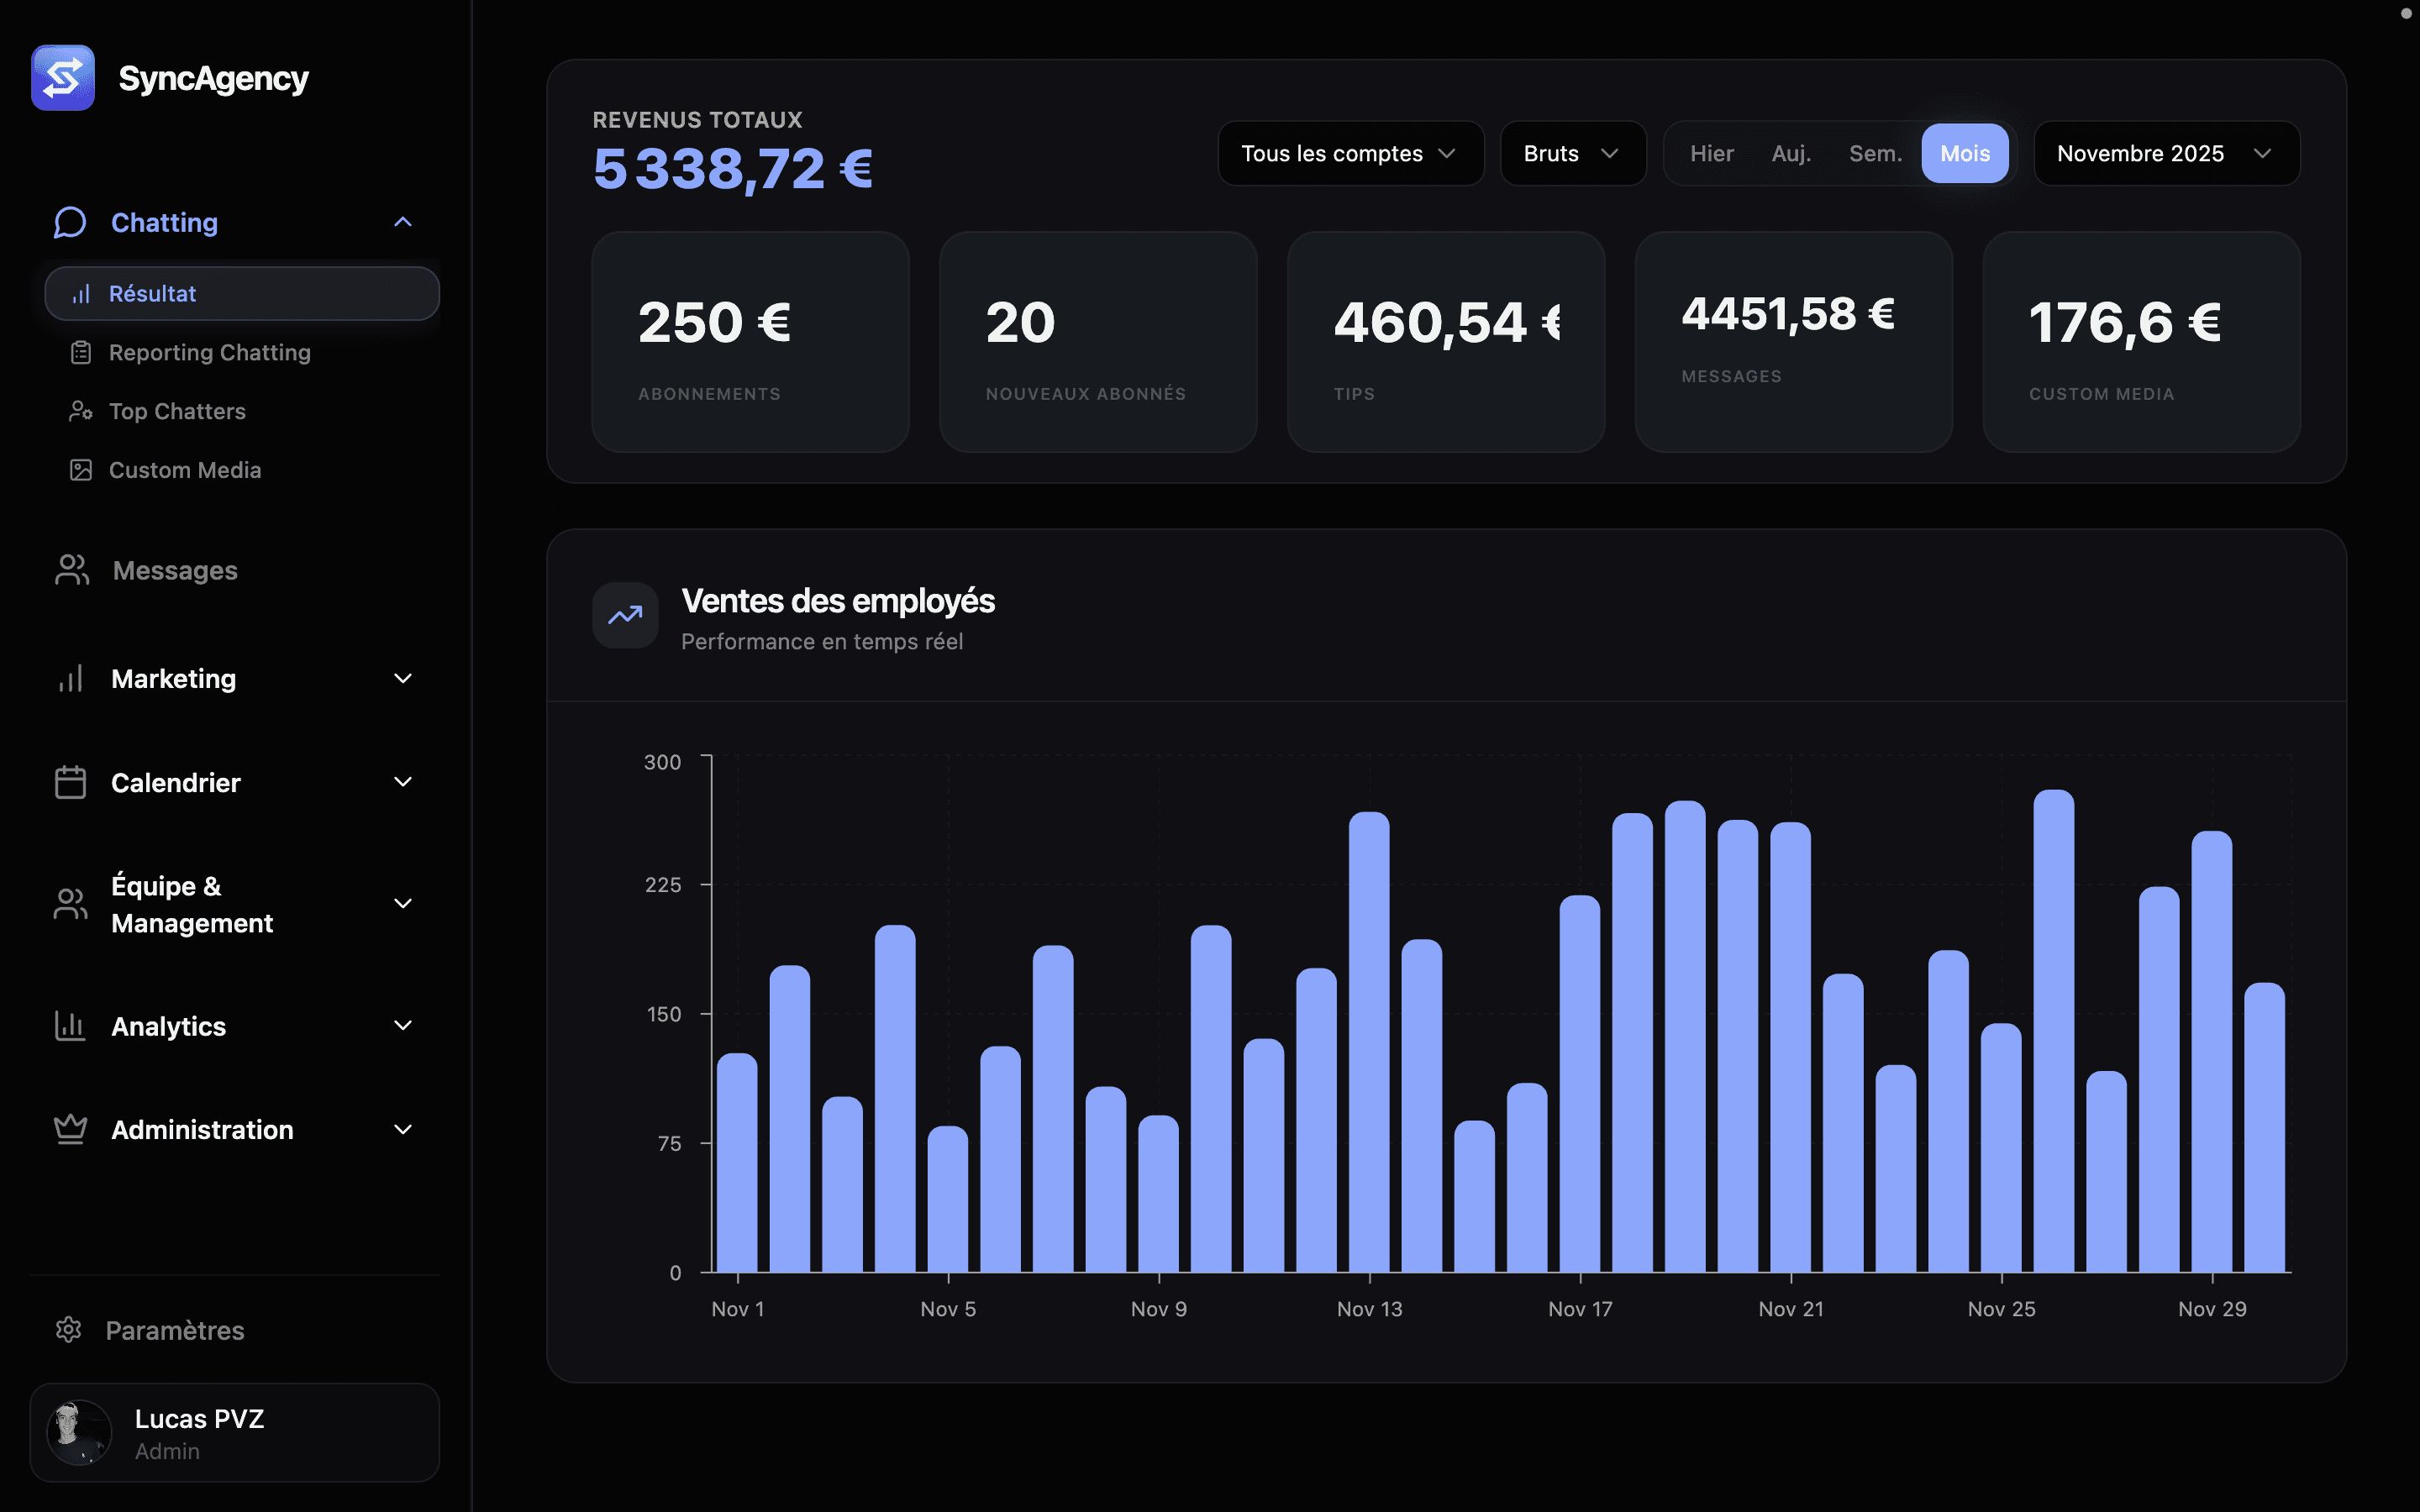This screenshot has height=1512, width=2420.
Task: Select the Auj. period option
Action: pos(1791,154)
